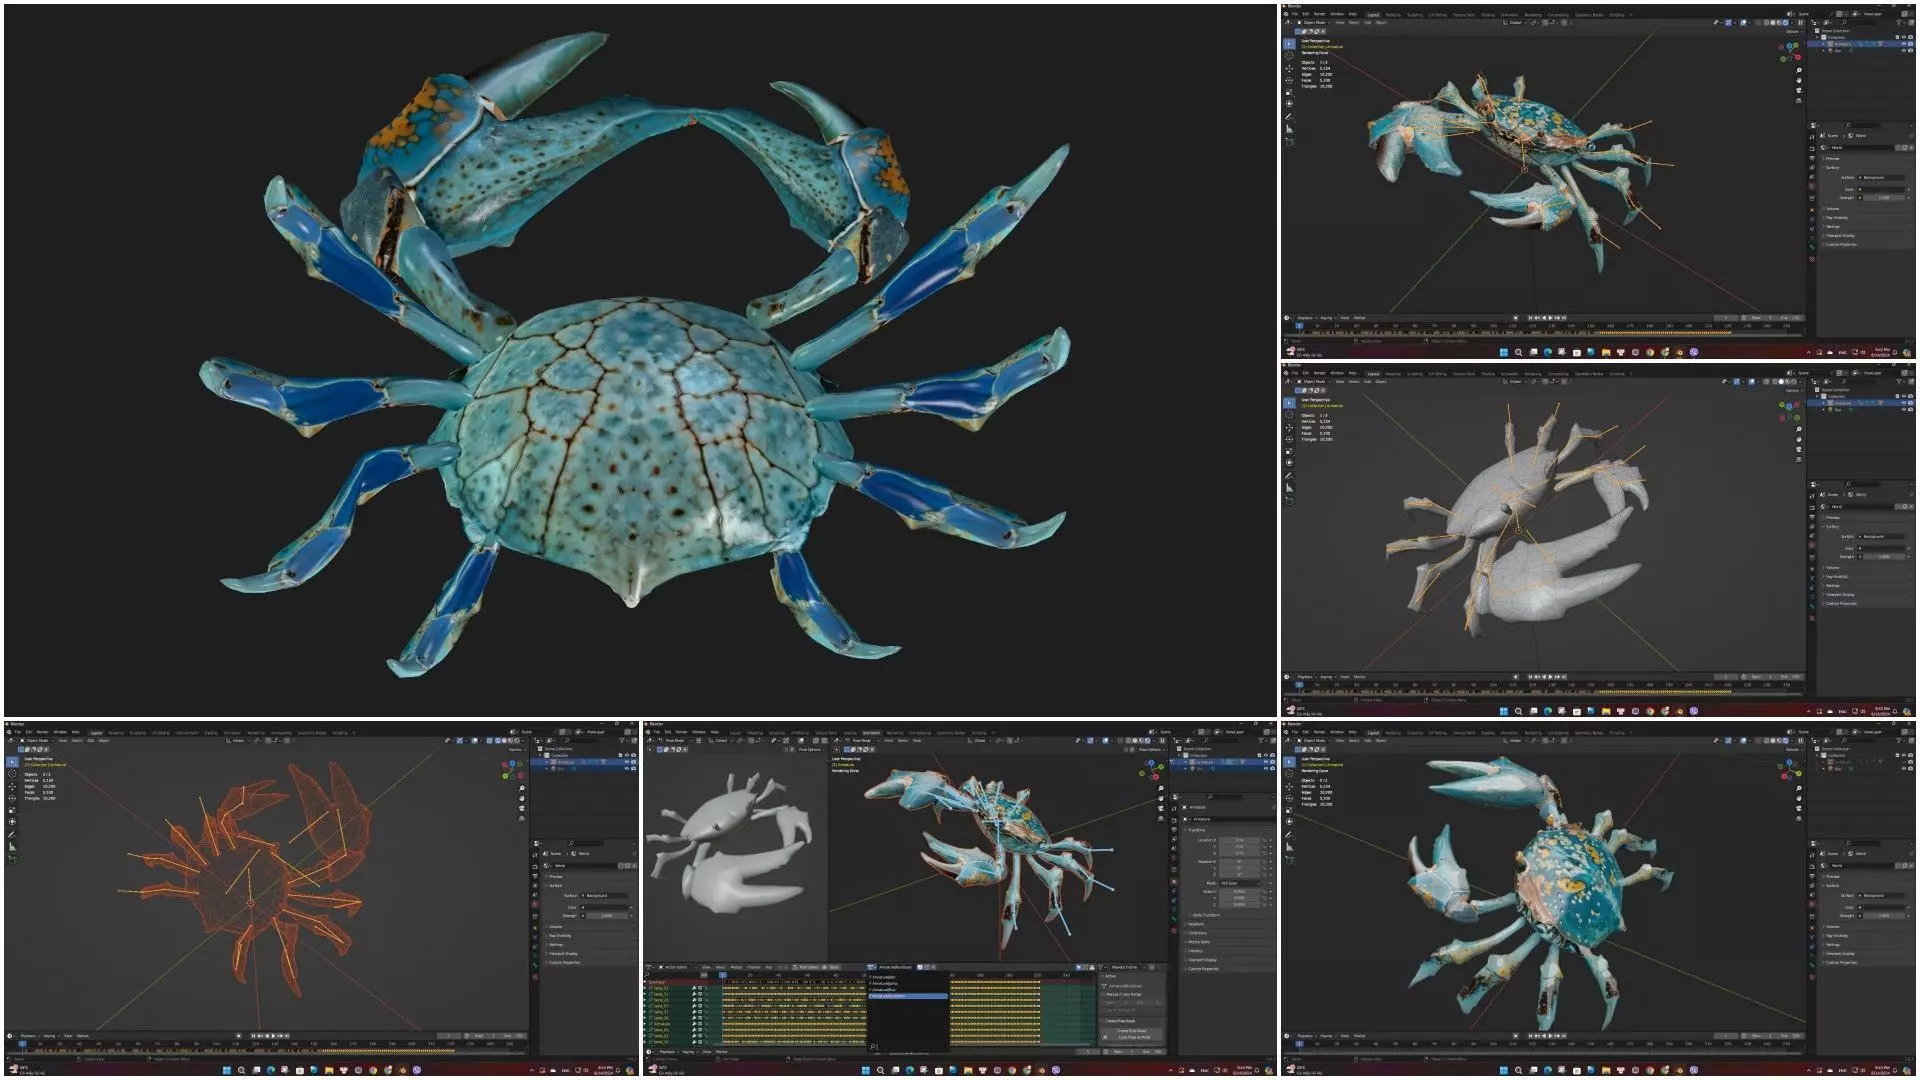Toggle Collection eye visibility in wireframe window outliner

coord(627,755)
